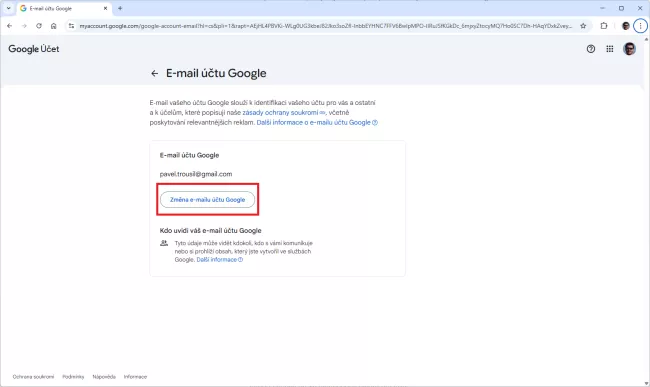Open the Chrome three-dot menu
This screenshot has height=387, width=650.
click(640, 26)
